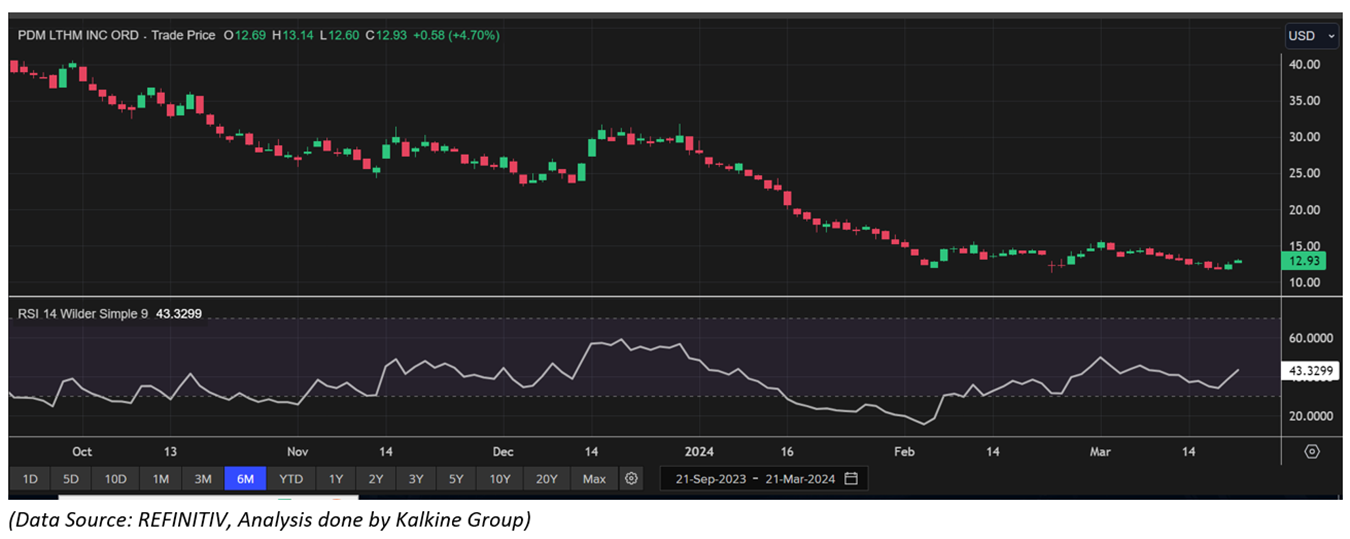This screenshot has width=1350, height=539.
Task: Switch to the 3M period
Action: tap(203, 479)
